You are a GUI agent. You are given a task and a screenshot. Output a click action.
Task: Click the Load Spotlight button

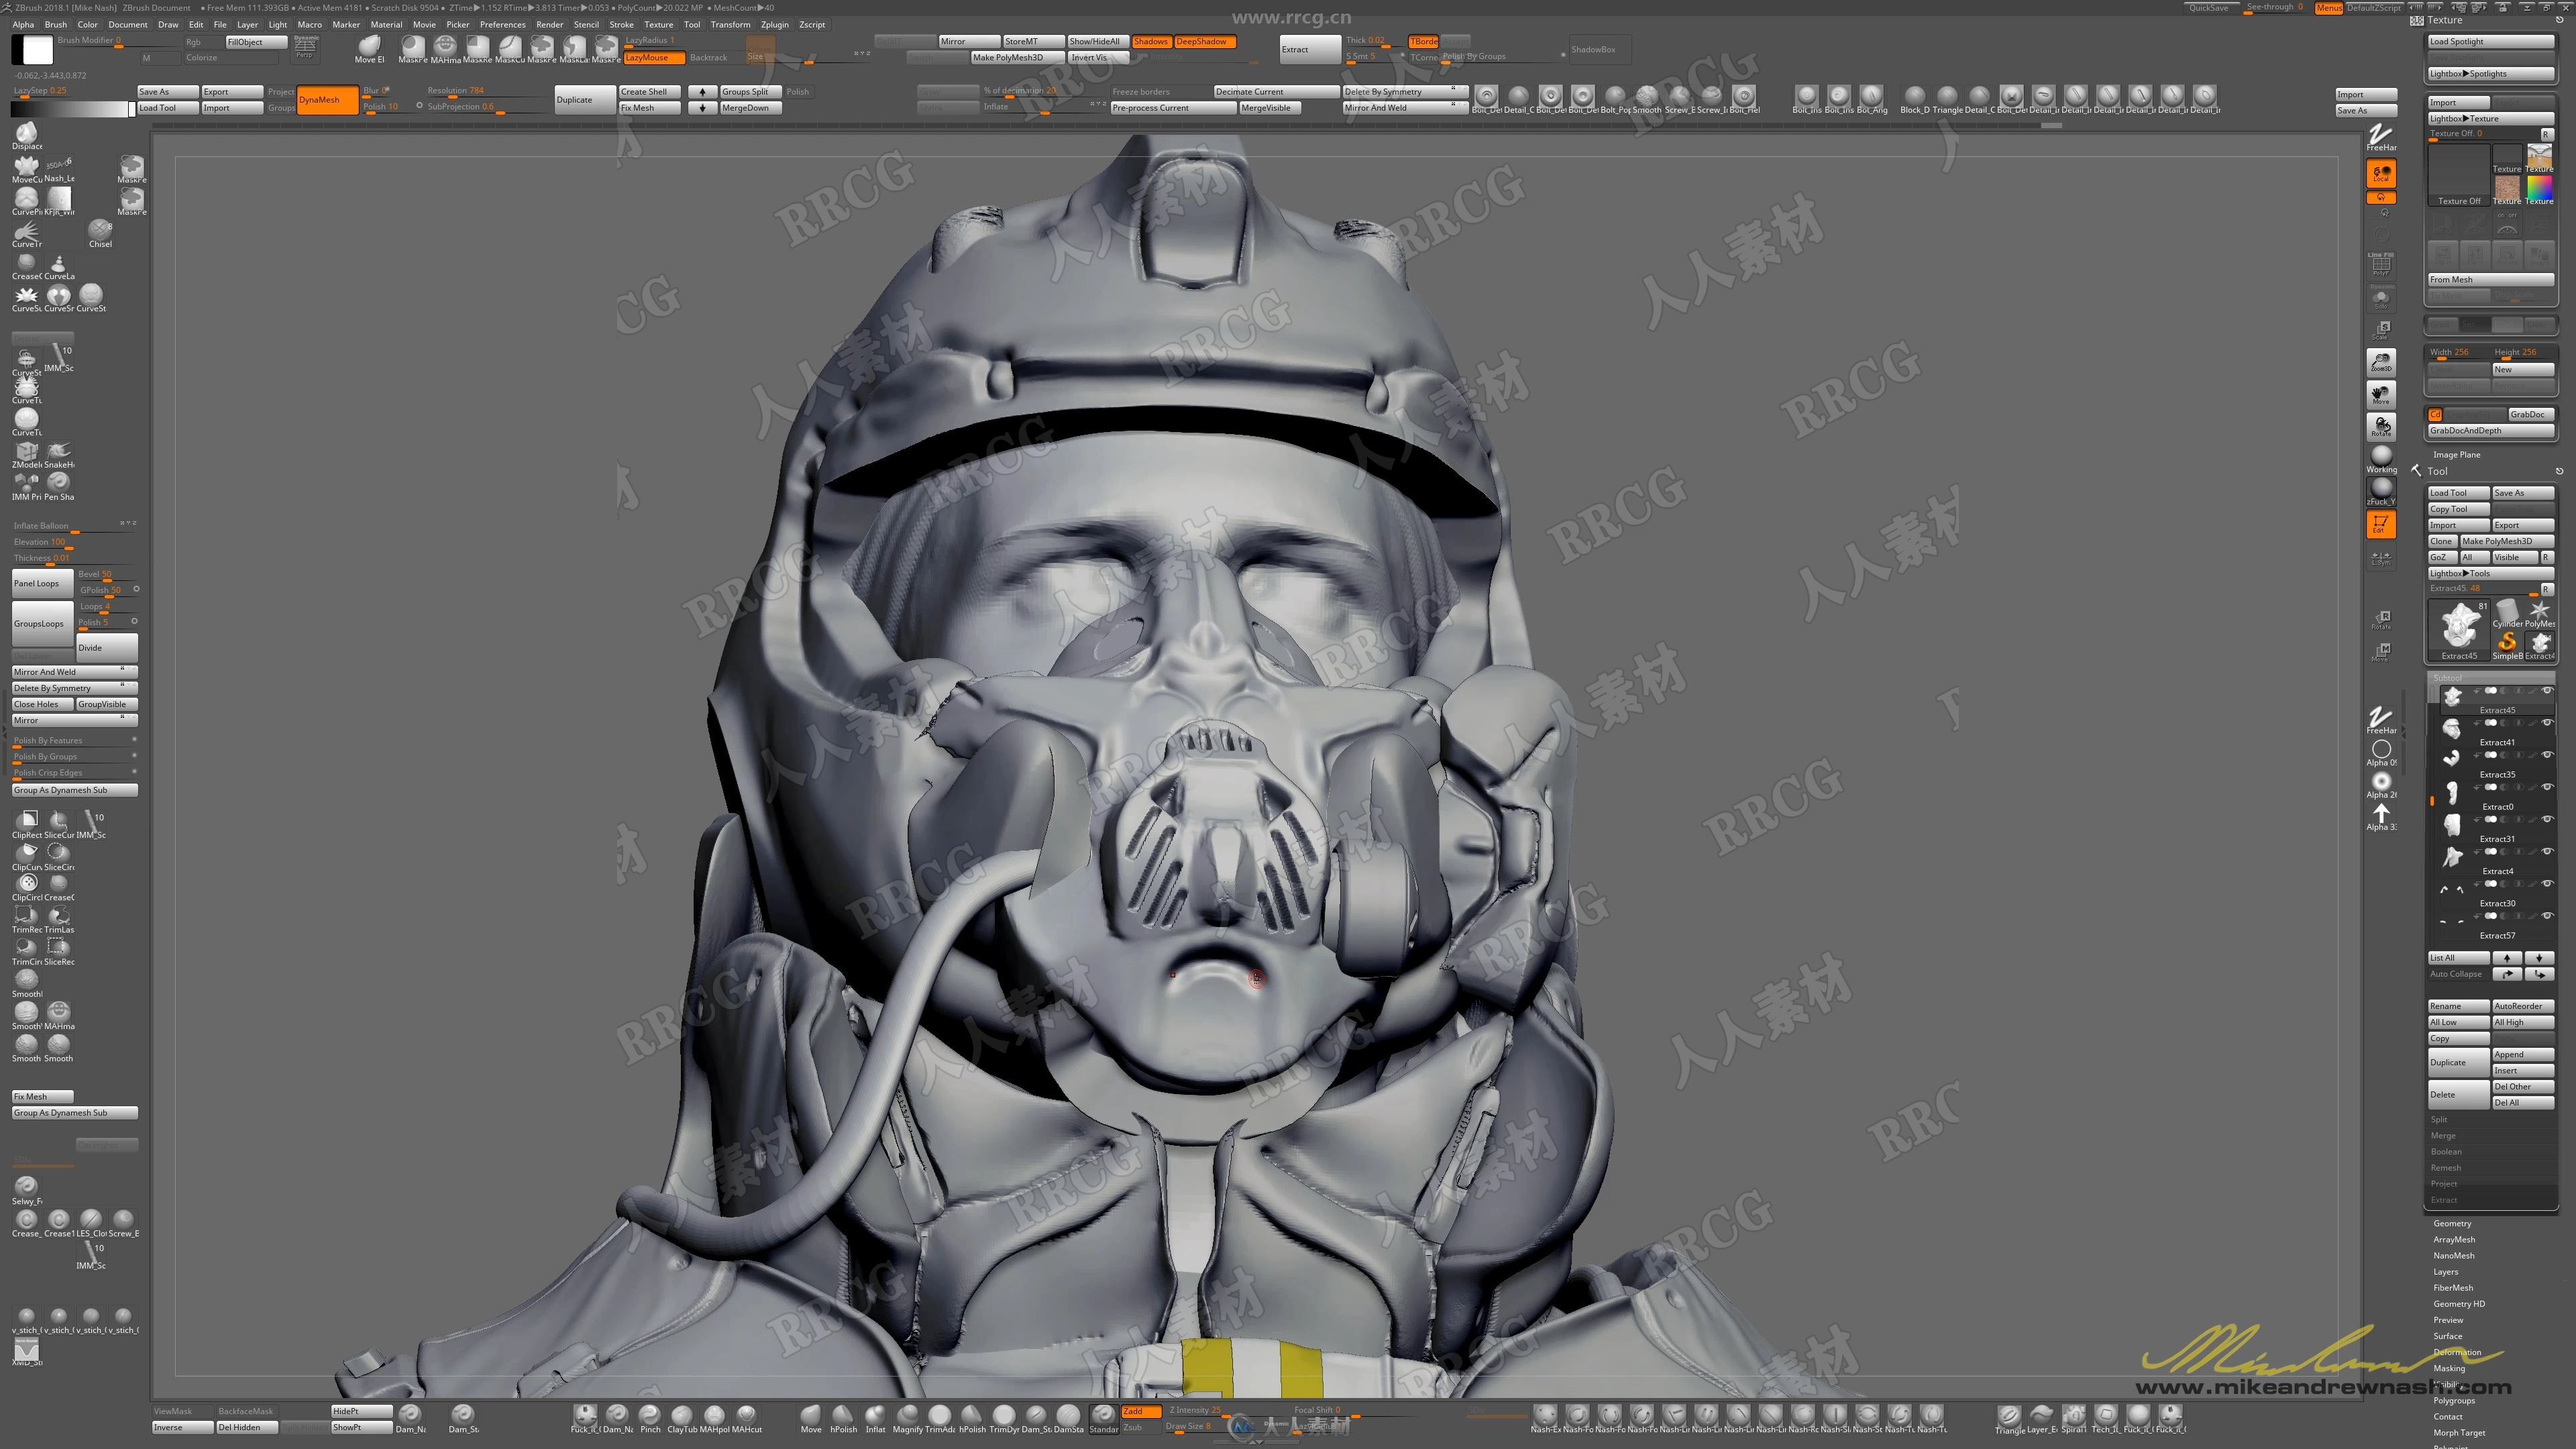(x=2490, y=41)
